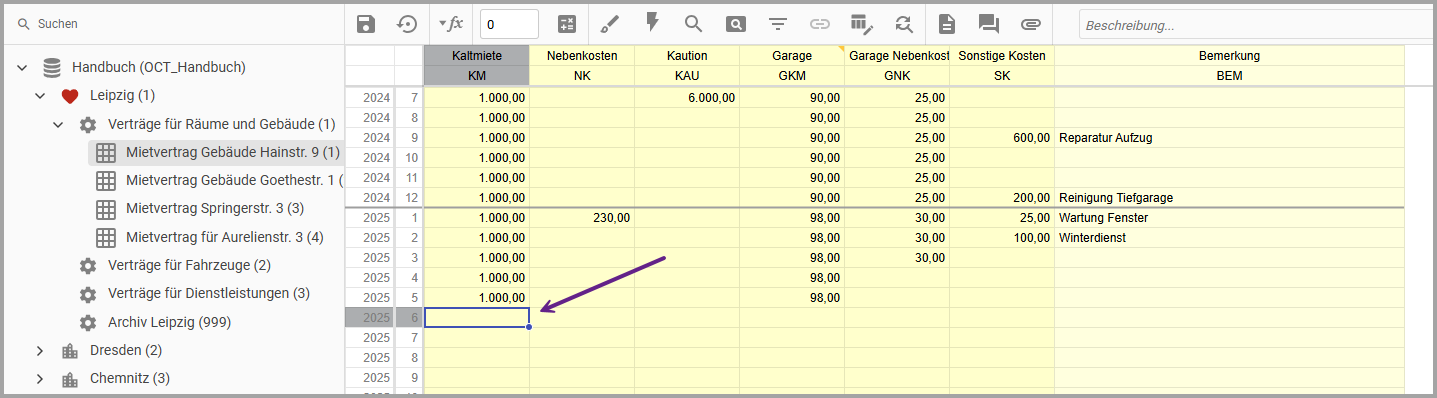Click the magnifier search icon
The width and height of the screenshot is (1437, 398).
pyautogui.click(x=693, y=24)
